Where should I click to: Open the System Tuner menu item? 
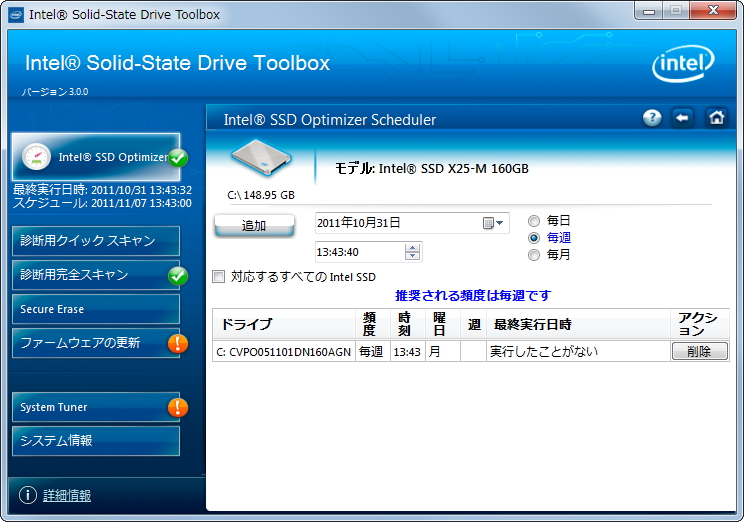click(96, 407)
